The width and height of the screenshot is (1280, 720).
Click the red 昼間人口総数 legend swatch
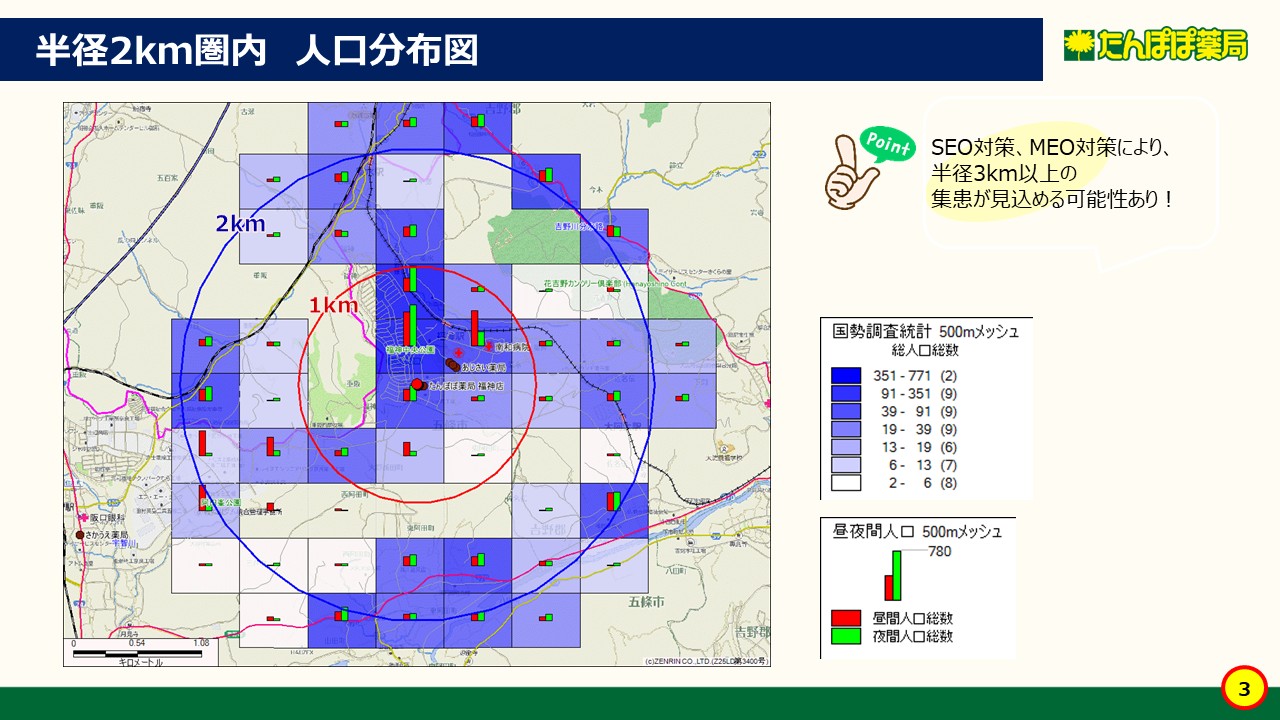845,618
